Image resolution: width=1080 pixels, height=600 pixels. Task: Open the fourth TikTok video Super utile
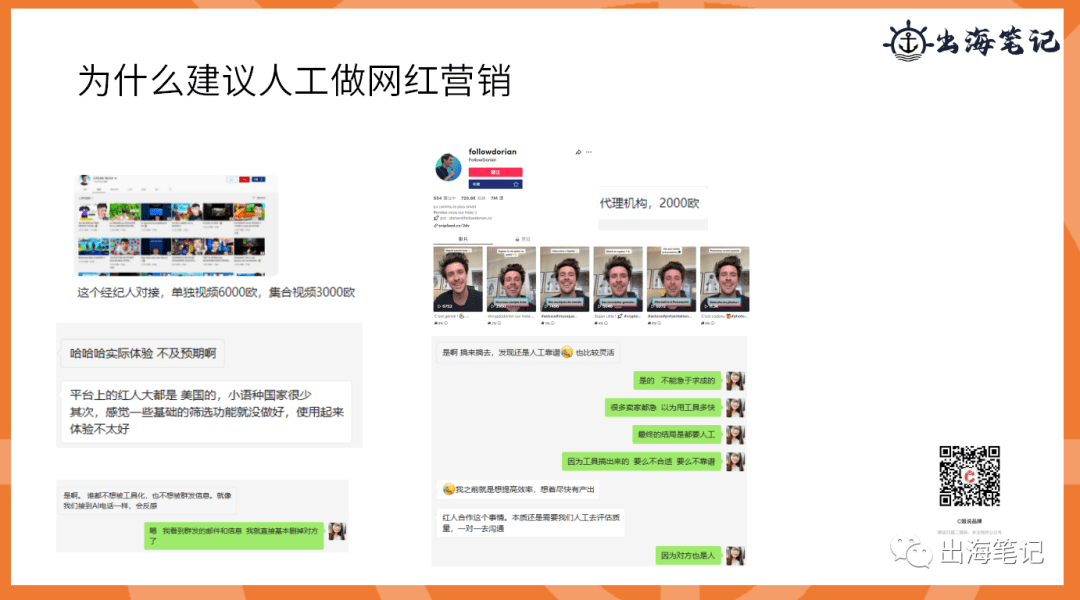[618, 280]
